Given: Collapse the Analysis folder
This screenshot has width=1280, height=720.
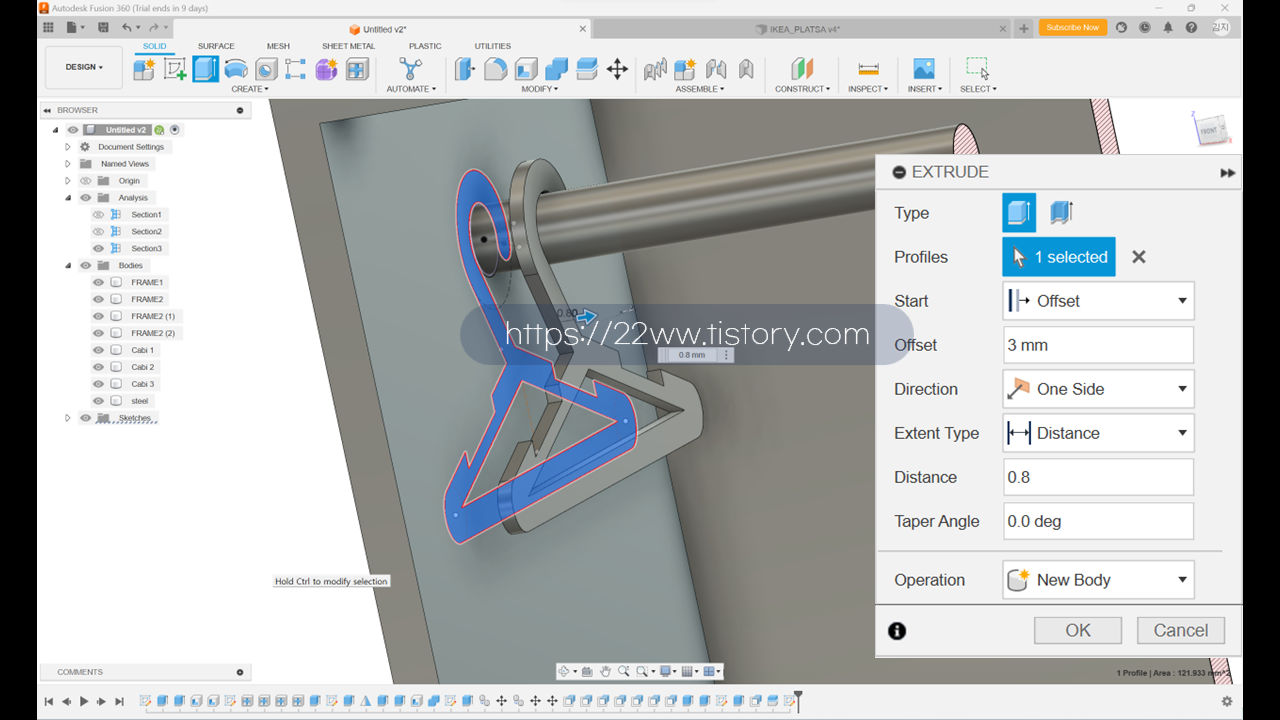Looking at the screenshot, I should click(x=68, y=198).
